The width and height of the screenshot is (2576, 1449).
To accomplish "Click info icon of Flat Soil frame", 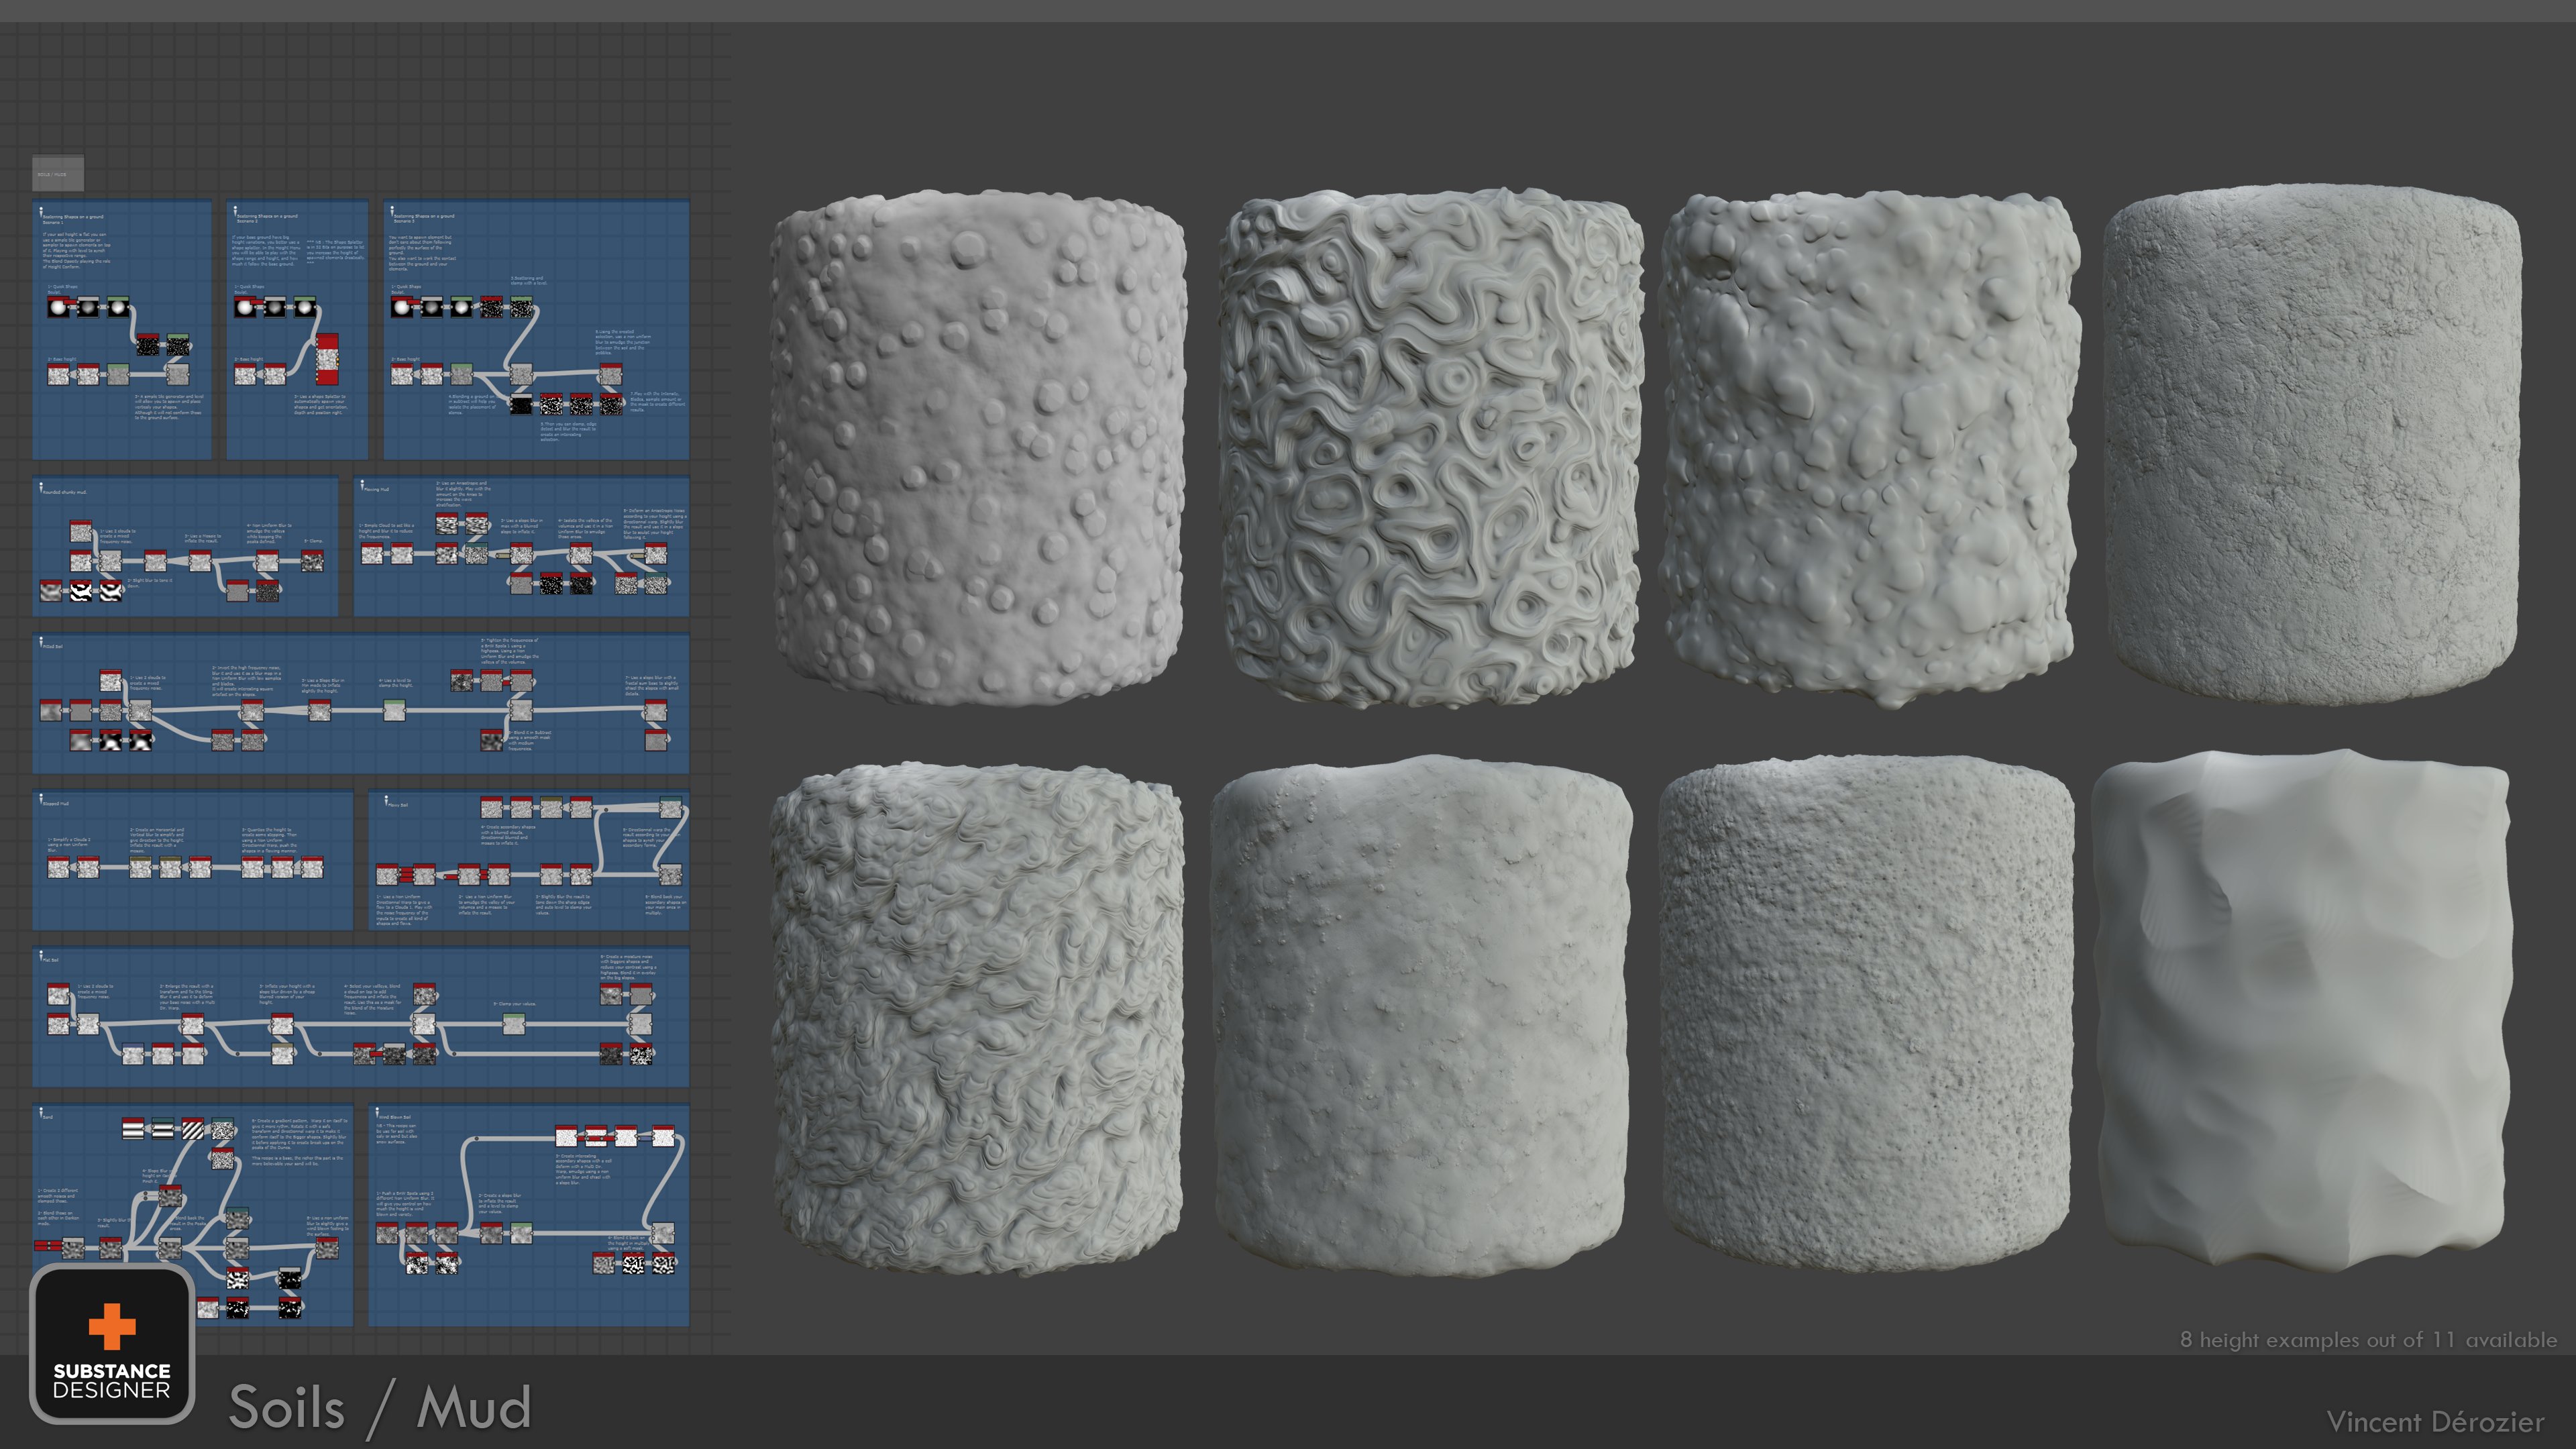I will coord(42,955).
